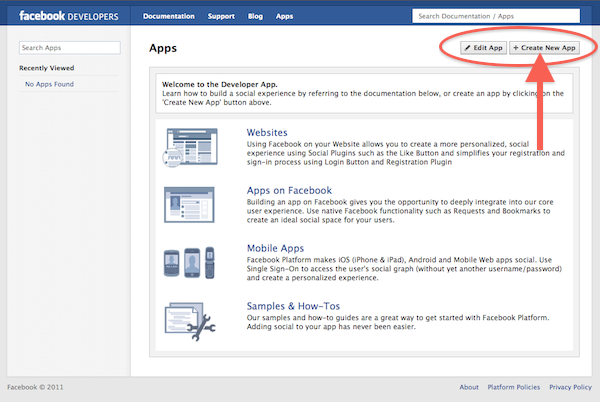This screenshot has width=600, height=402.
Task: Click the No Apps Found entry
Action: pyautogui.click(x=49, y=84)
